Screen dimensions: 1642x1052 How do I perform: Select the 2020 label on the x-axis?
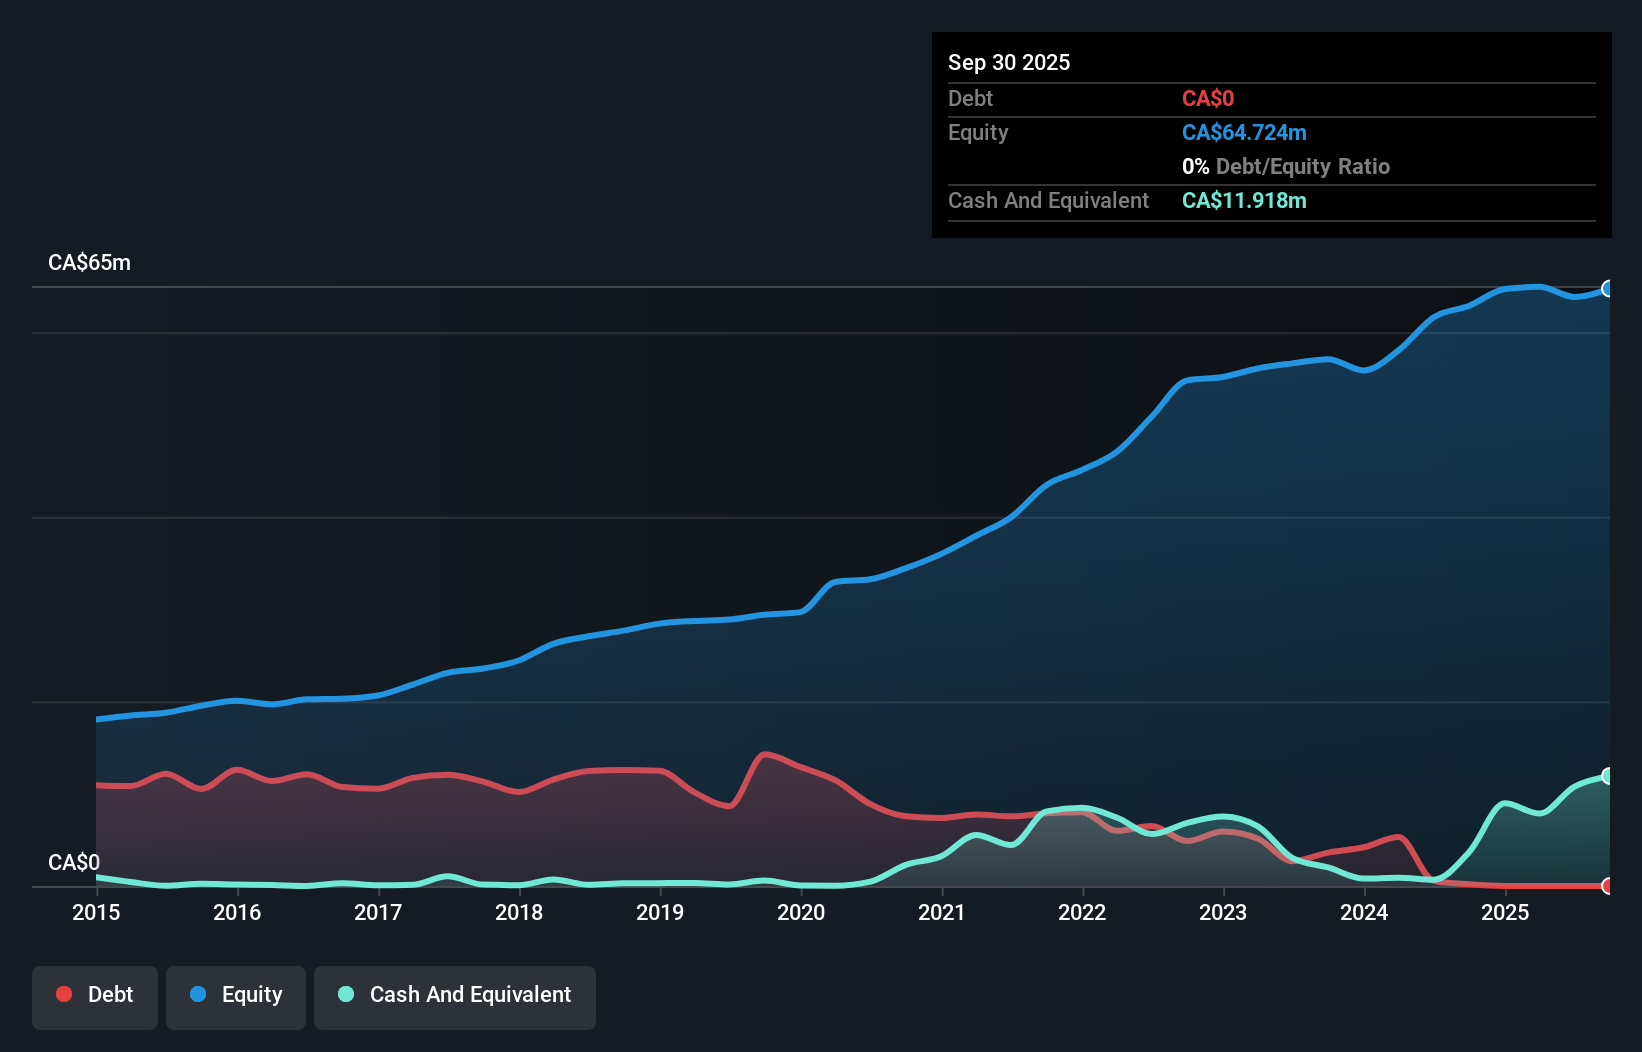tap(801, 913)
